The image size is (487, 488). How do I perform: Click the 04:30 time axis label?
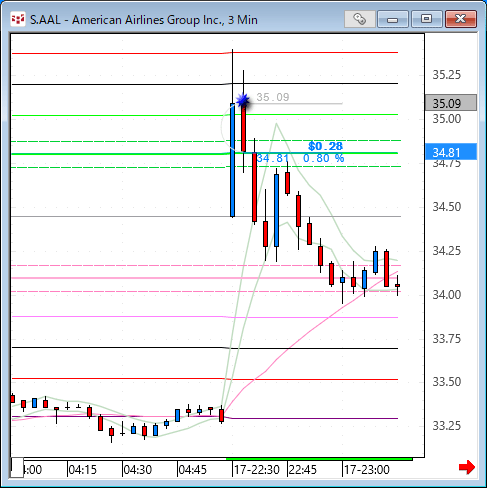(137, 470)
